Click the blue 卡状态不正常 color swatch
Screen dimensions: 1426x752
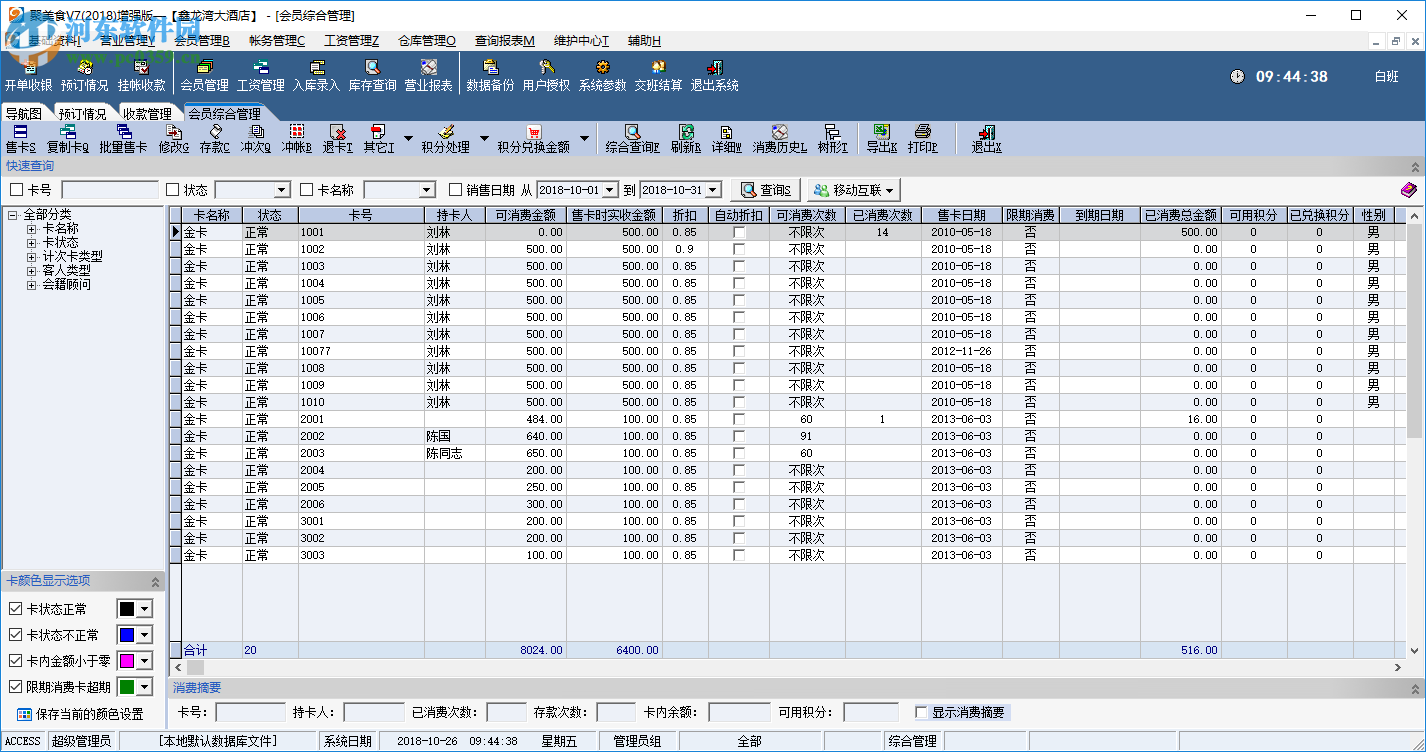point(127,635)
